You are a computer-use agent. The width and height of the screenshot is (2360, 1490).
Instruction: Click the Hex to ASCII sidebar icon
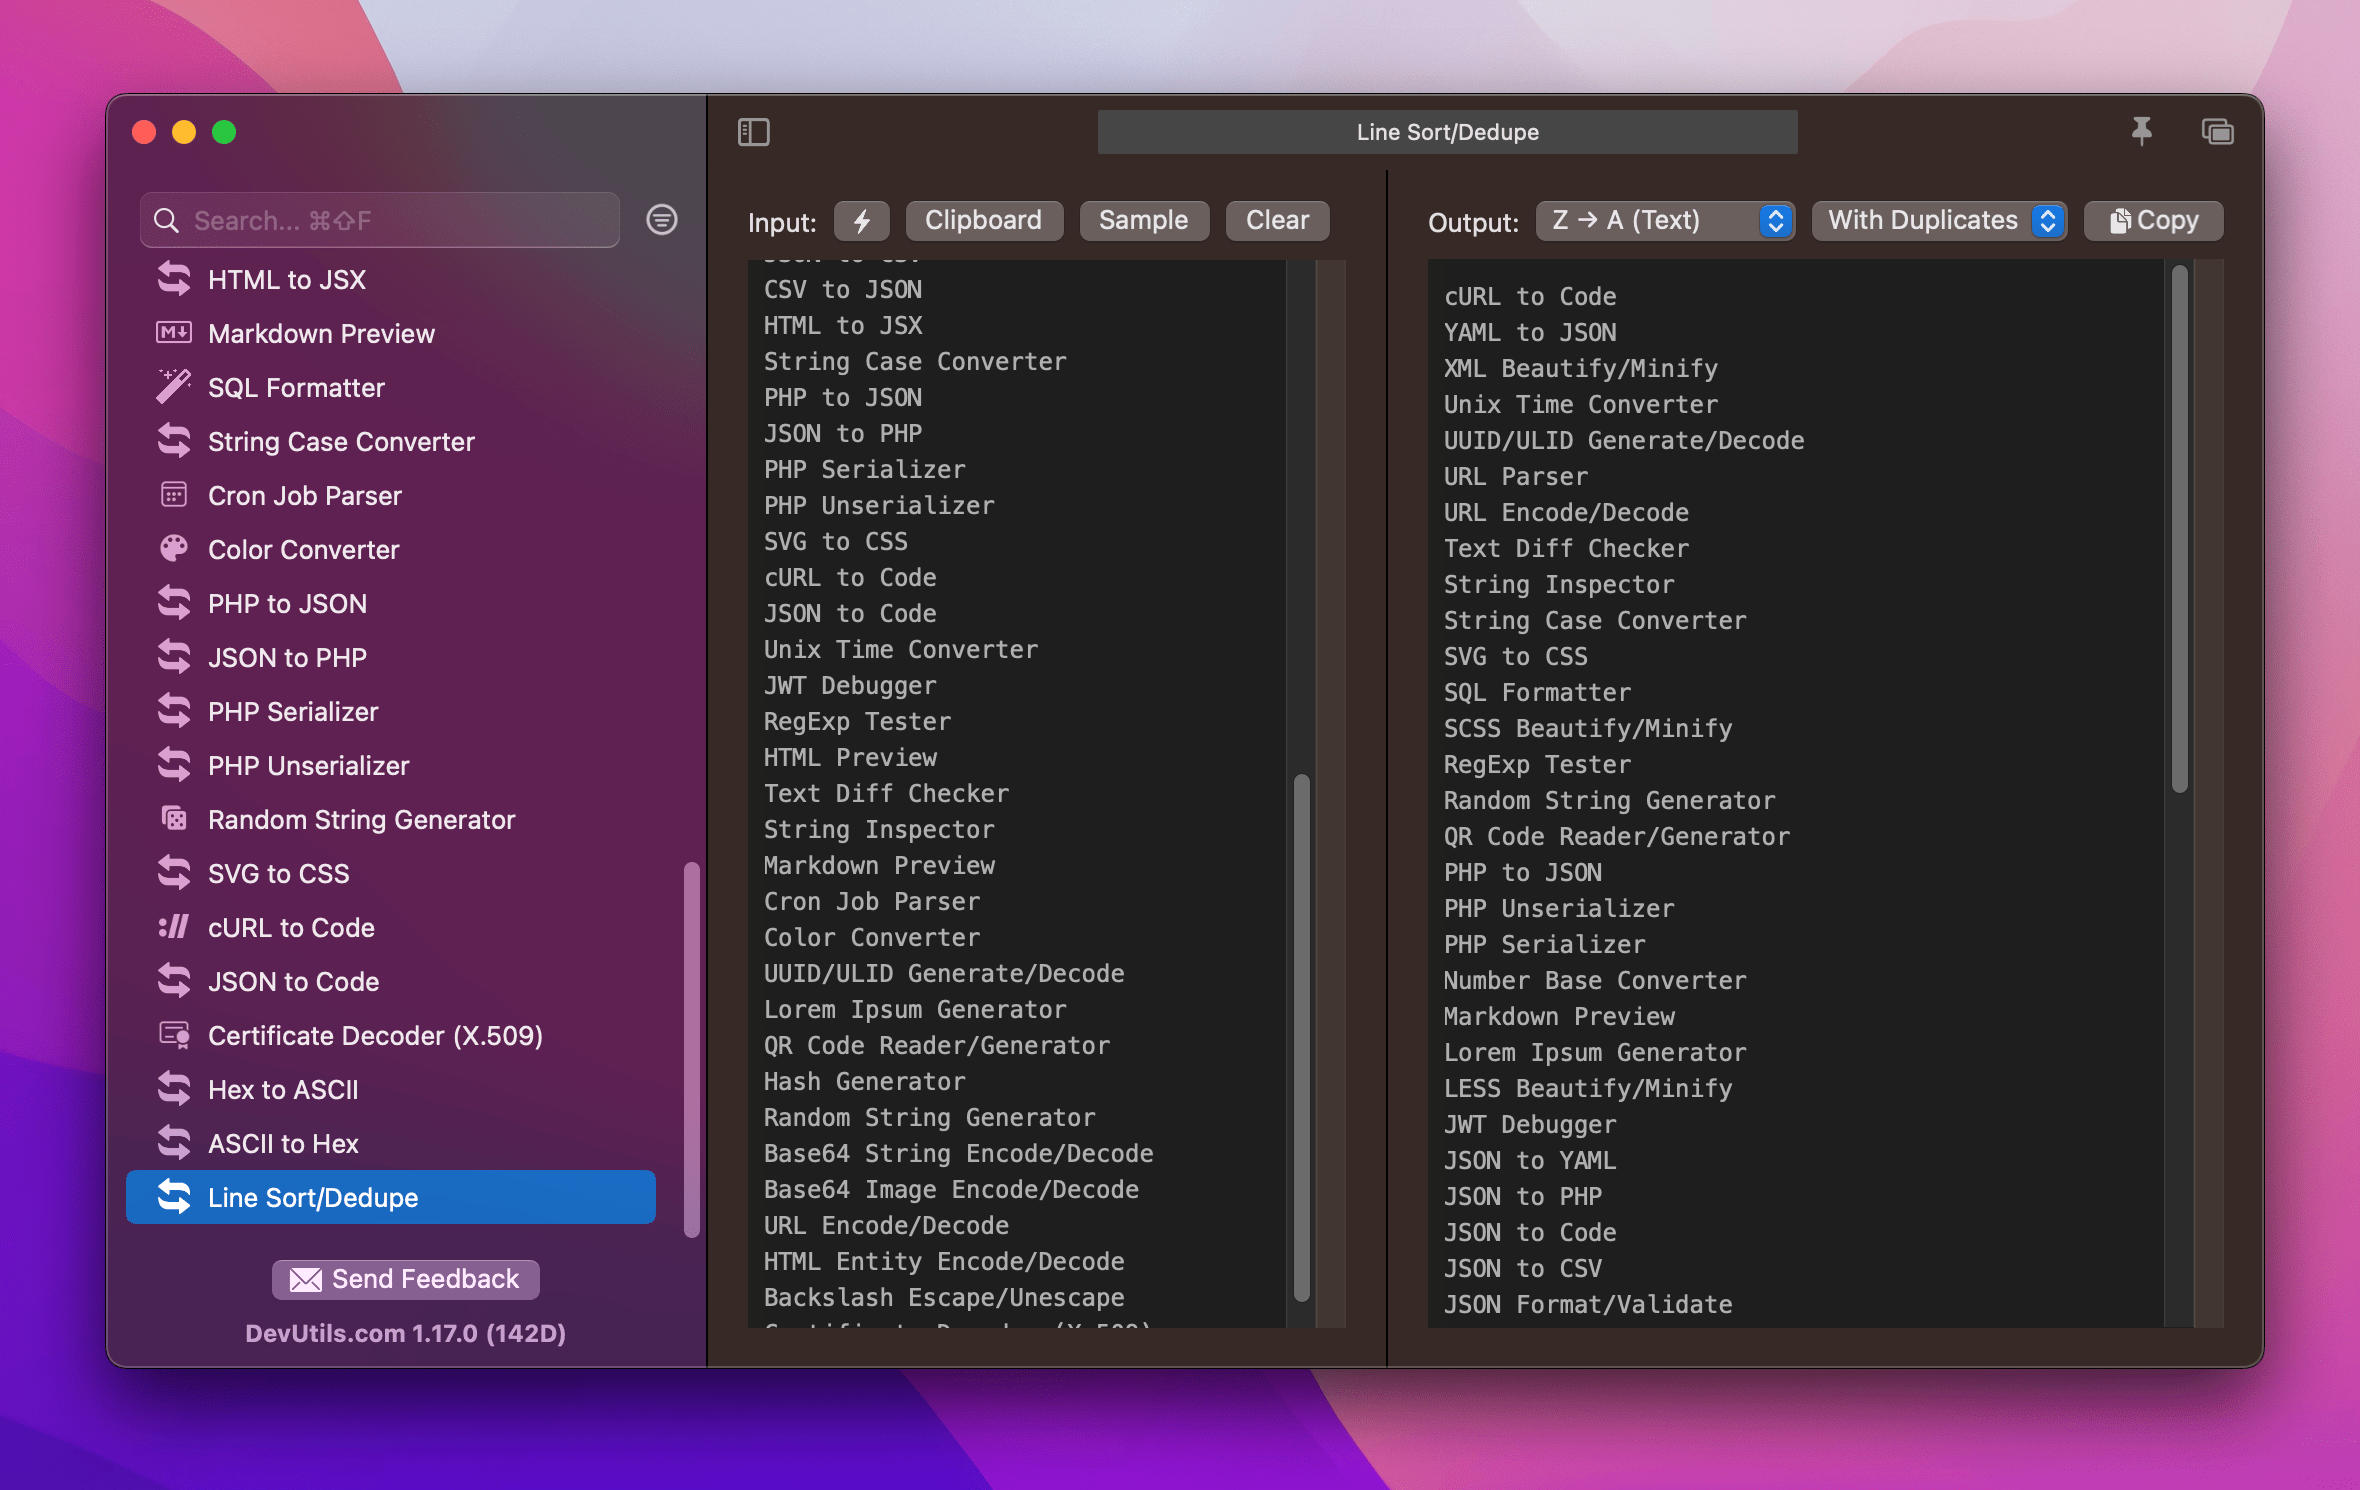click(174, 1089)
